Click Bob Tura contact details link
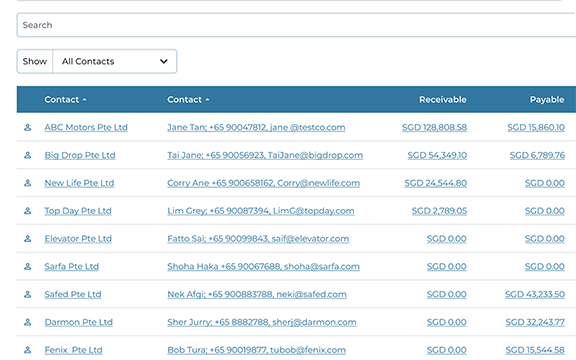Image resolution: width=576 pixels, height=360 pixels. [256, 350]
